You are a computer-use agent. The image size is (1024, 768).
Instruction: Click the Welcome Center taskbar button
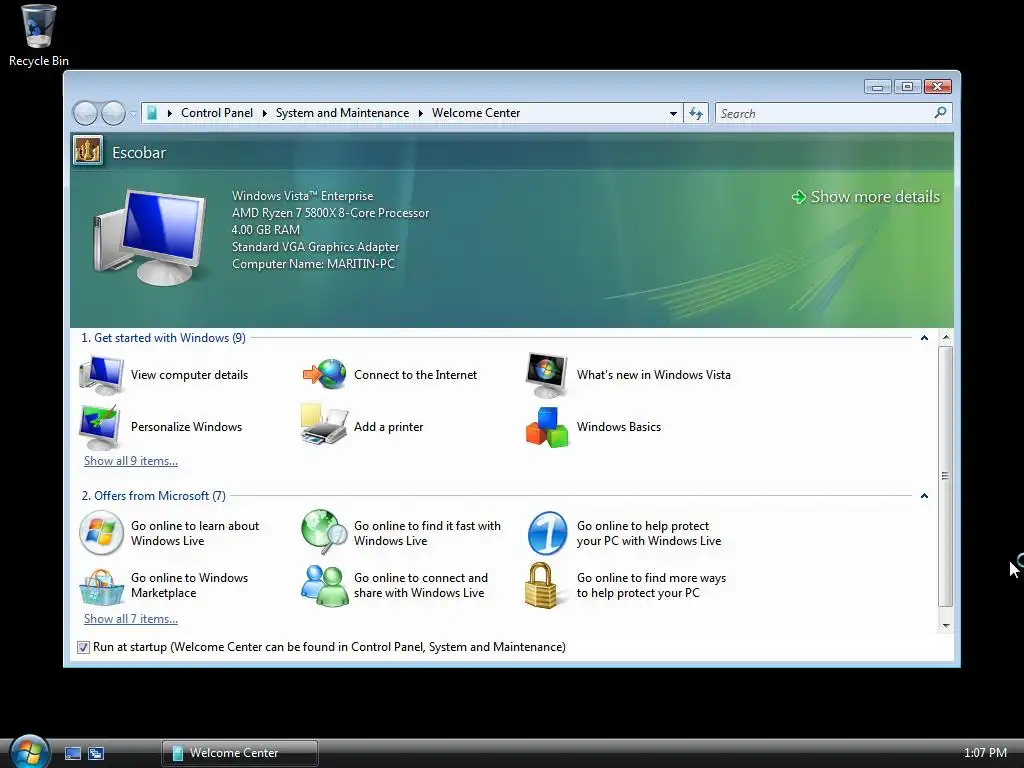coord(240,753)
